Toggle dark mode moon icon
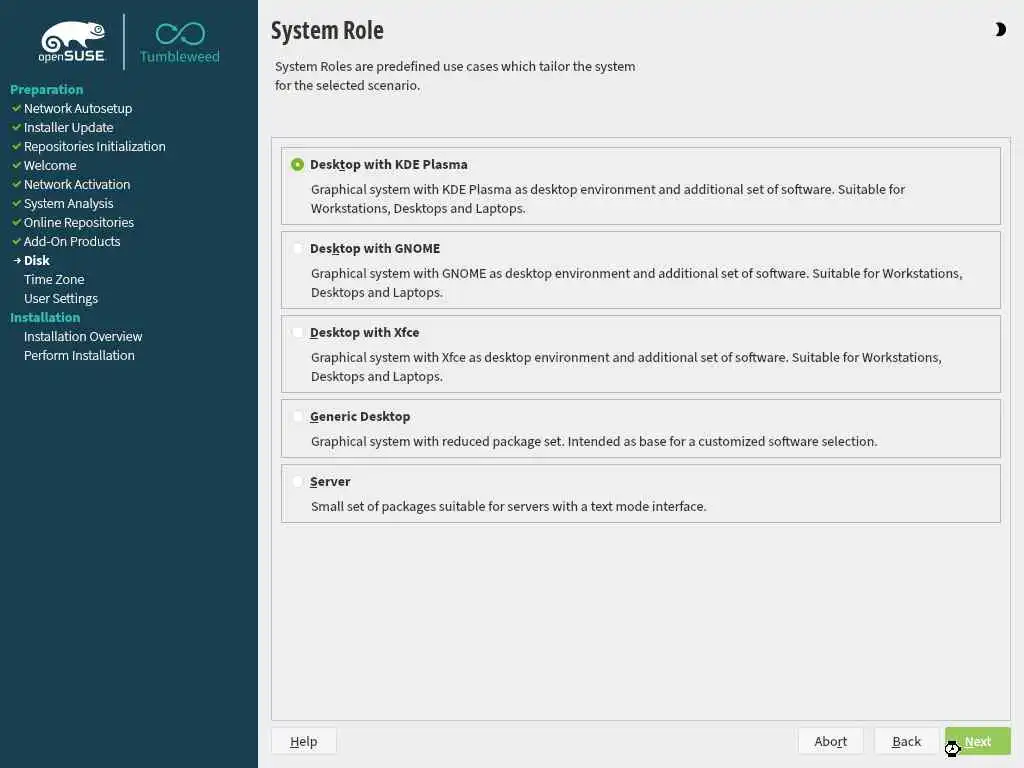This screenshot has height=768, width=1024. (1000, 30)
